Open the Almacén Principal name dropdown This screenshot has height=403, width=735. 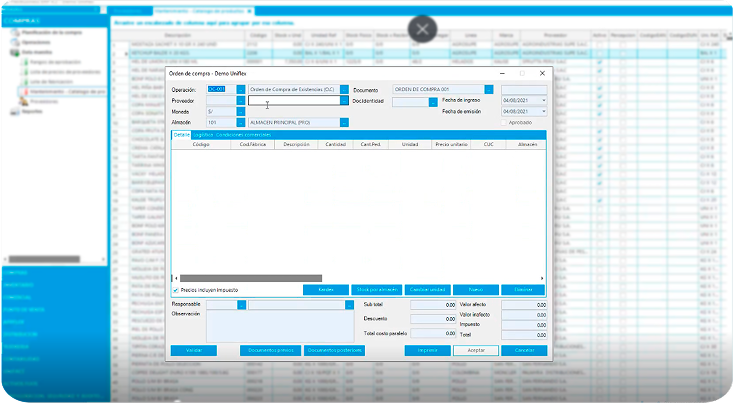coord(344,122)
